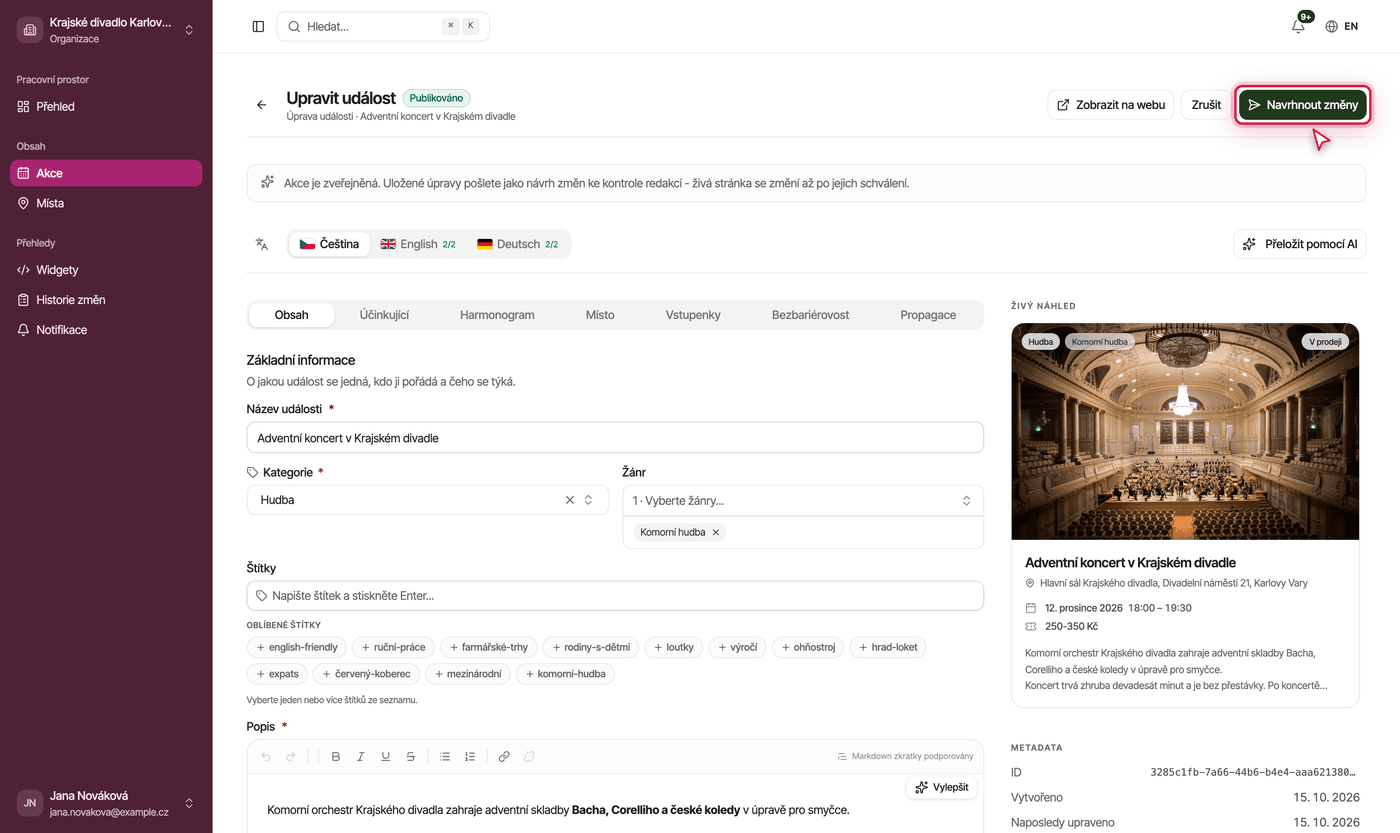
Task: Toggle the sidebar panel icon
Action: point(258,27)
